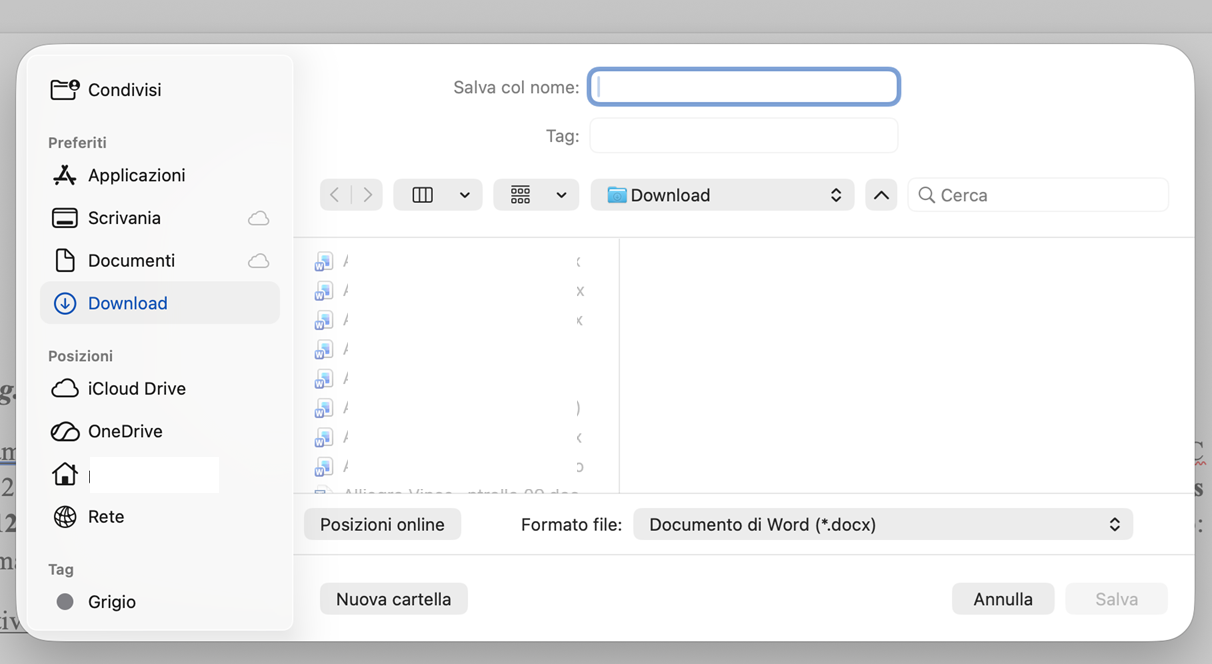The image size is (1212, 664).
Task: Go forward with the right arrow
Action: coord(367,195)
